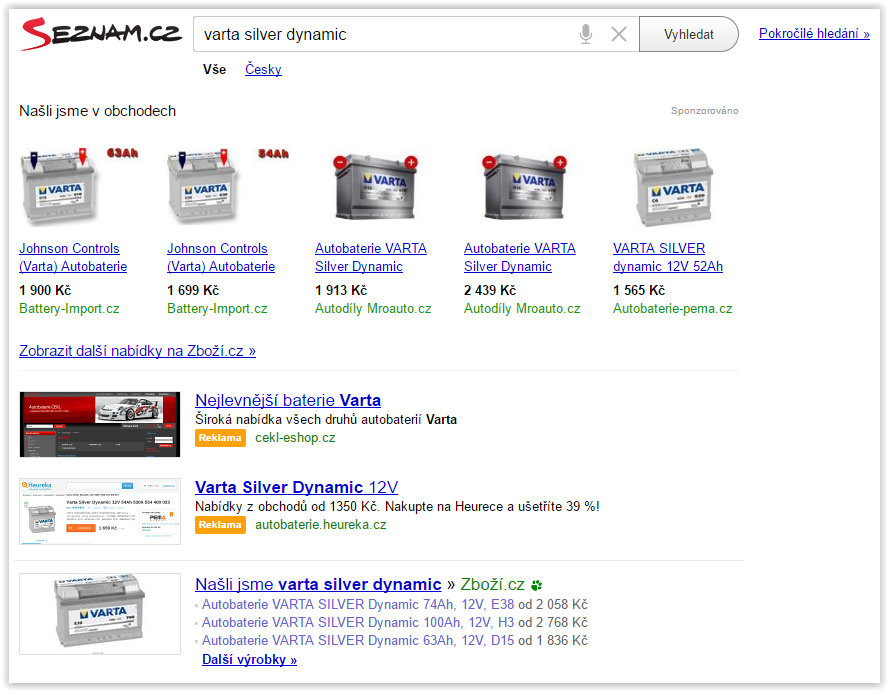
Task: Open Autobaterie VARTA Silver Dynamic 2 439 Kč link
Action: [x=519, y=257]
